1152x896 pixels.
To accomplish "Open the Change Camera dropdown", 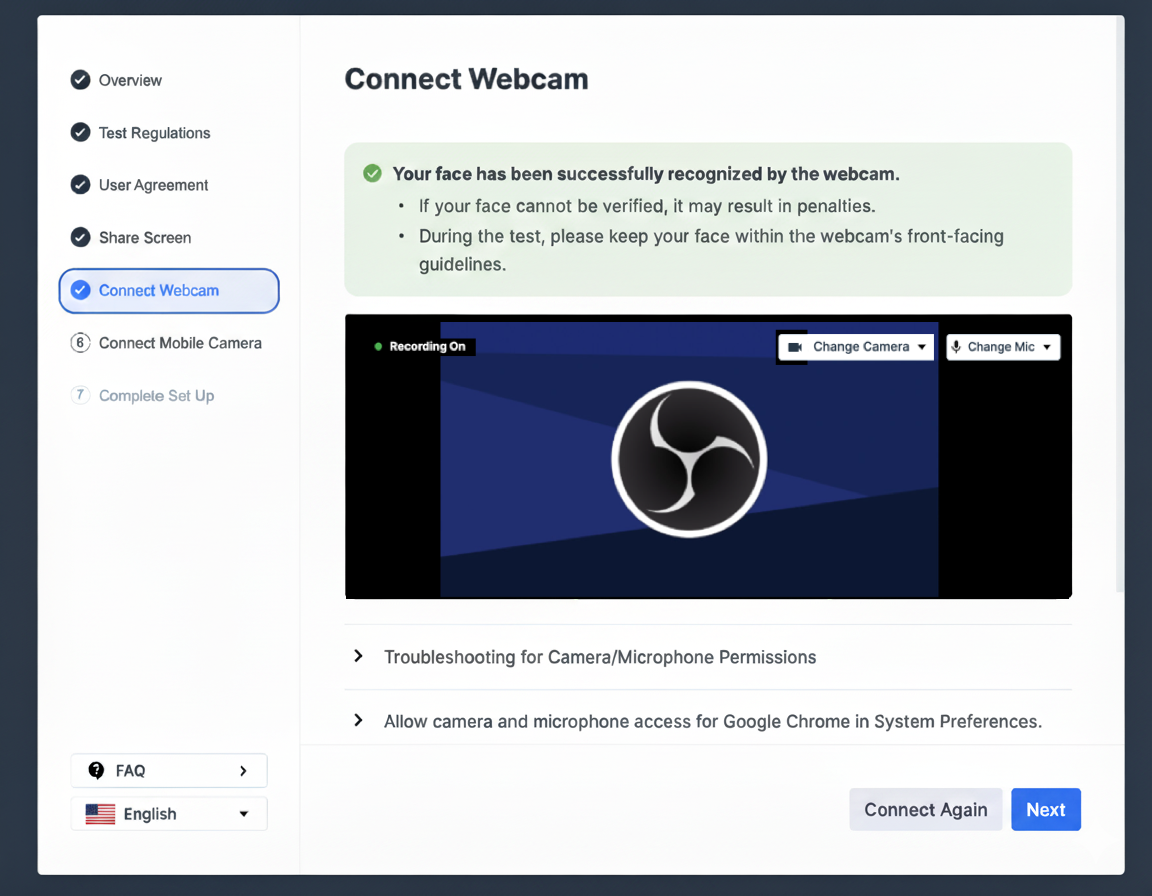I will 856,347.
